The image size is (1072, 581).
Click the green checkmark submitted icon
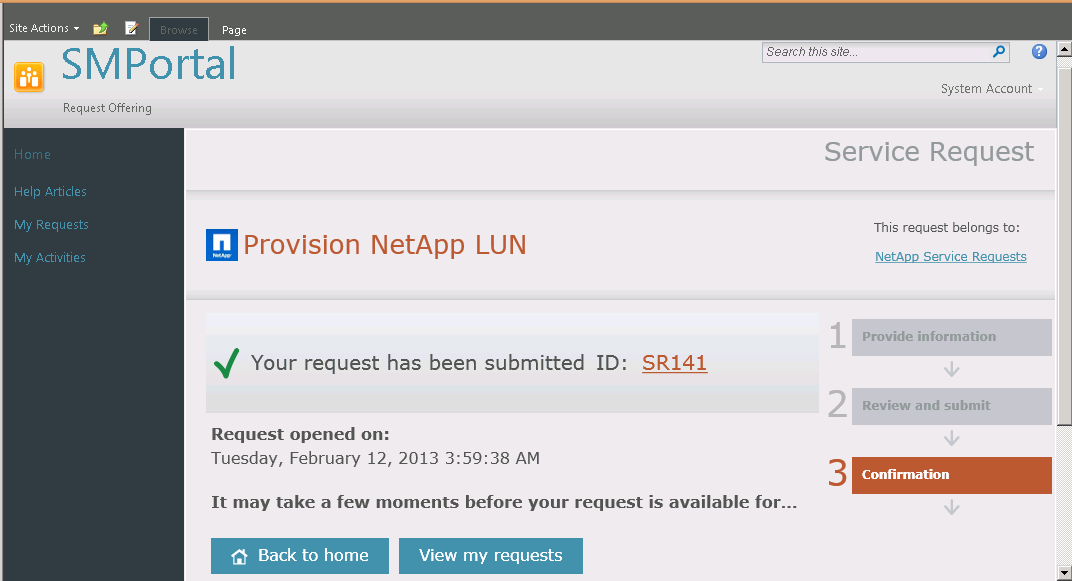(x=226, y=363)
